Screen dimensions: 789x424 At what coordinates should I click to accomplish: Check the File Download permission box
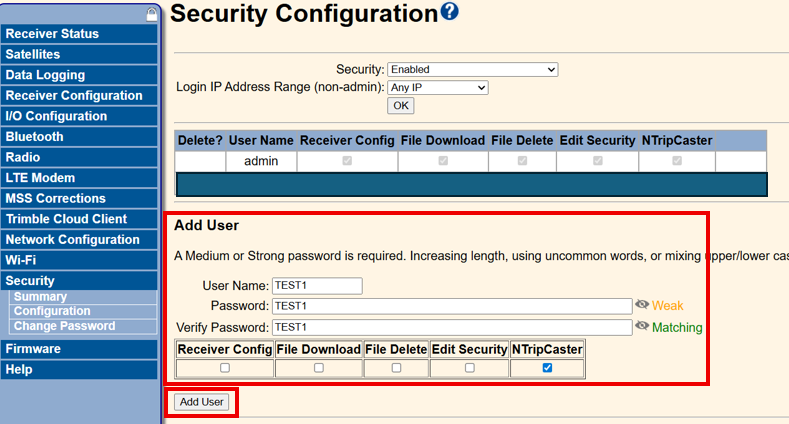point(319,368)
